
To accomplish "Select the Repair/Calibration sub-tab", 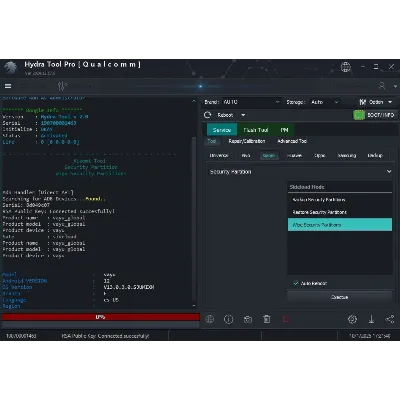I will pos(247,141).
